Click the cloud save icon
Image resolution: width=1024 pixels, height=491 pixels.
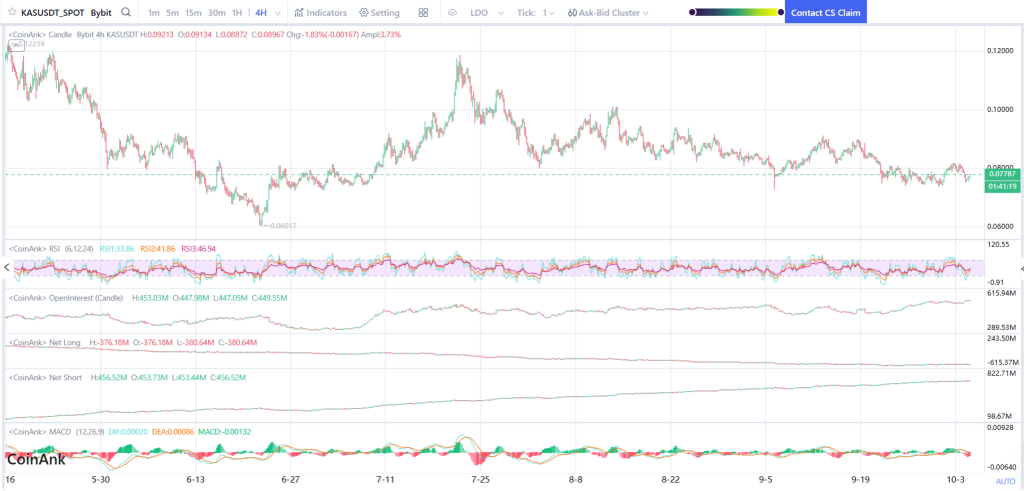453,12
